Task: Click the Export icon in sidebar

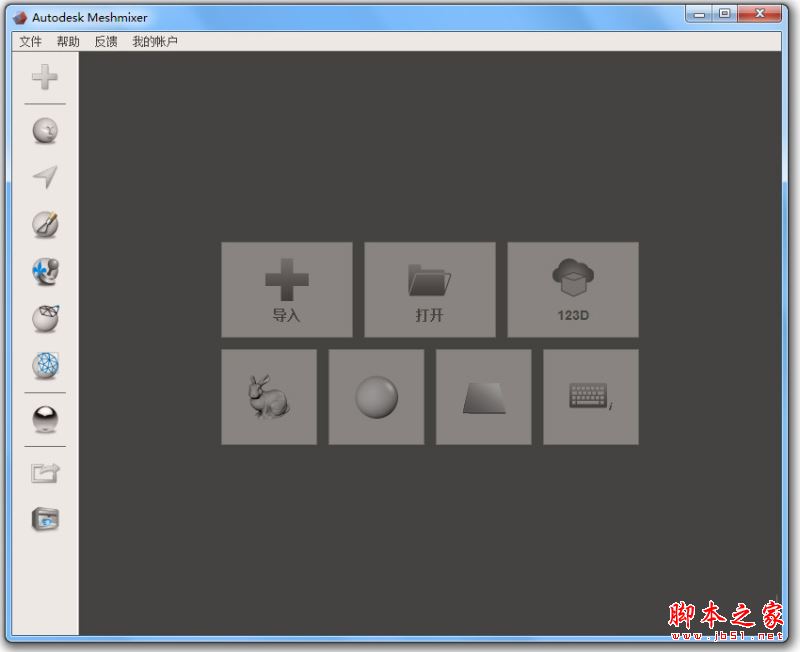Action: (45, 473)
